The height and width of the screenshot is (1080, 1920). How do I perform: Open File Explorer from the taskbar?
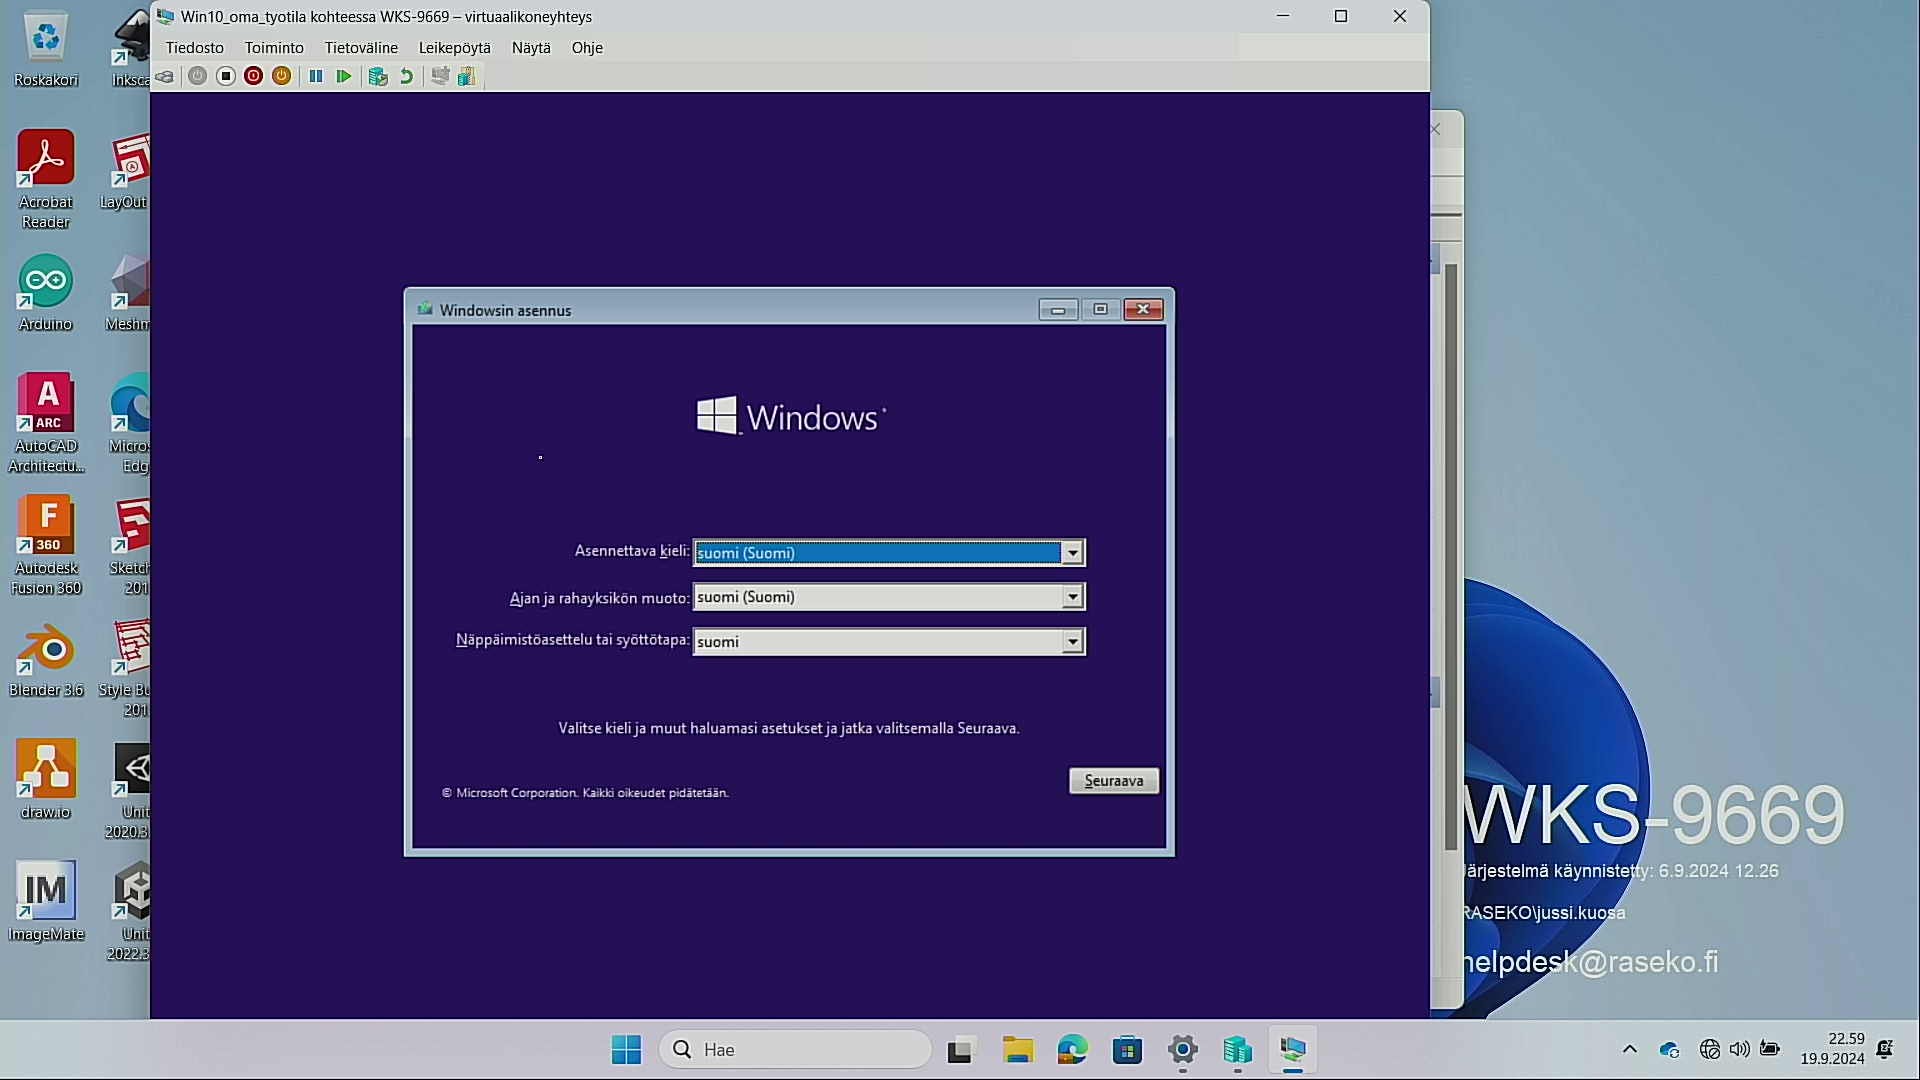[x=1018, y=1050]
